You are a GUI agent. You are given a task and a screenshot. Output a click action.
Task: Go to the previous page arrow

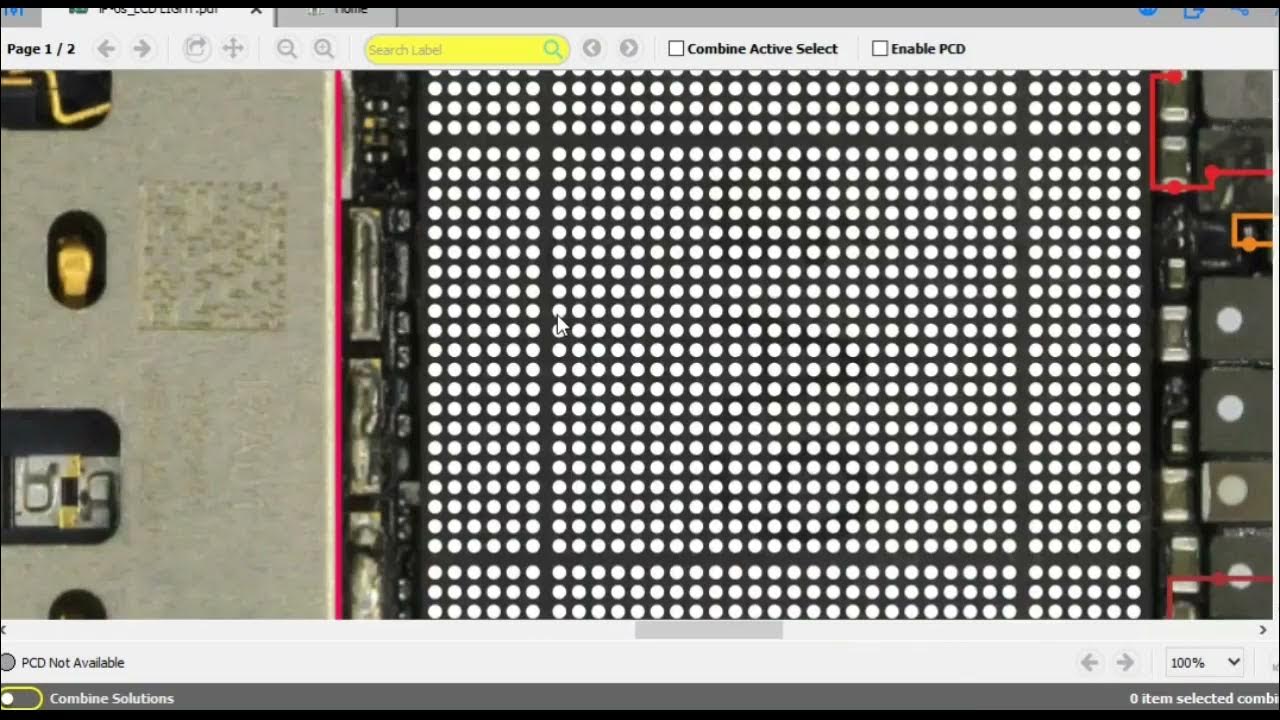click(106, 48)
